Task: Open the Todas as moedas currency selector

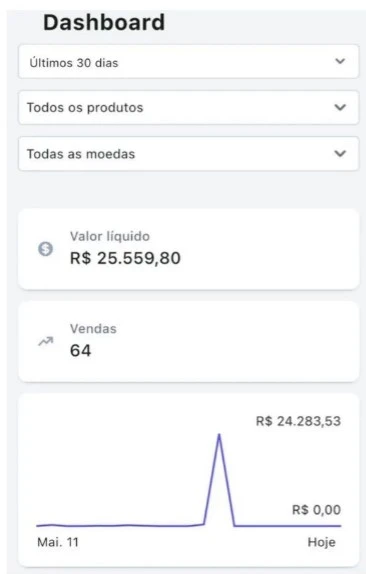Action: point(188,154)
